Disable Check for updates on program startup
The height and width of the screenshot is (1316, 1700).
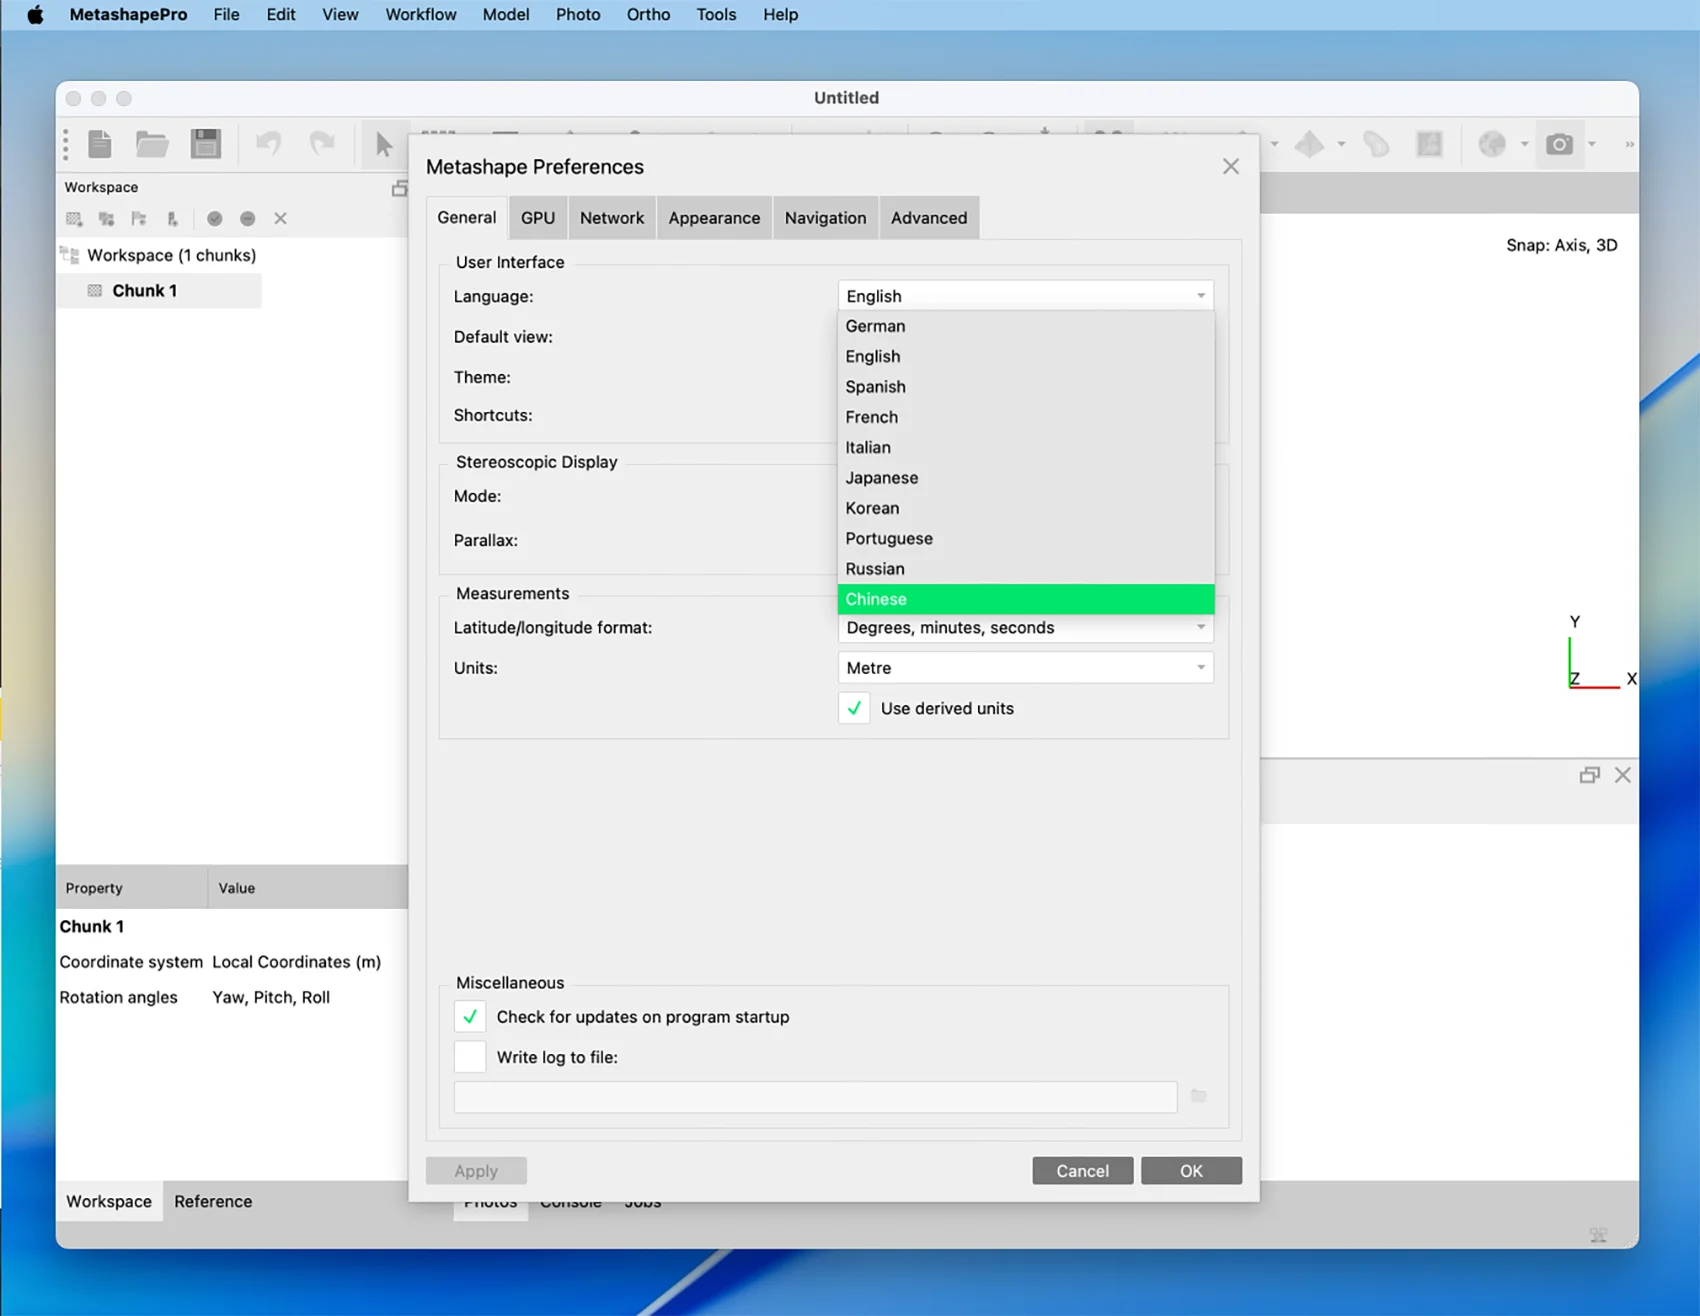470,1017
